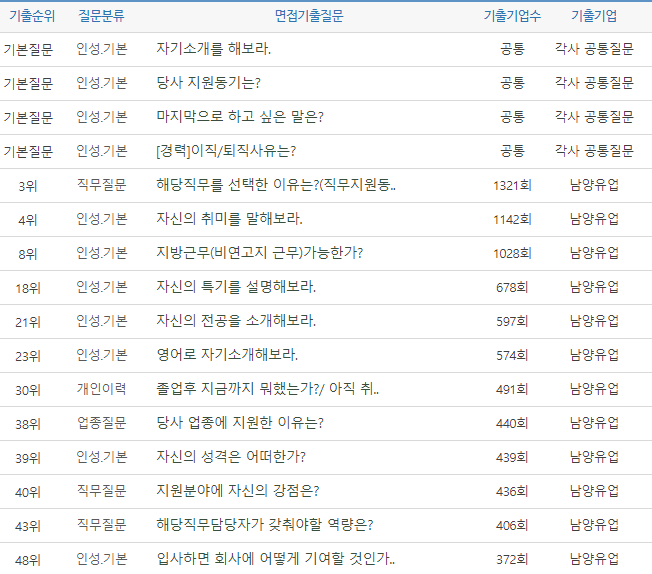The width and height of the screenshot is (652, 574).
Task: Click the 질문분류 column header
Action: [x=101, y=16]
